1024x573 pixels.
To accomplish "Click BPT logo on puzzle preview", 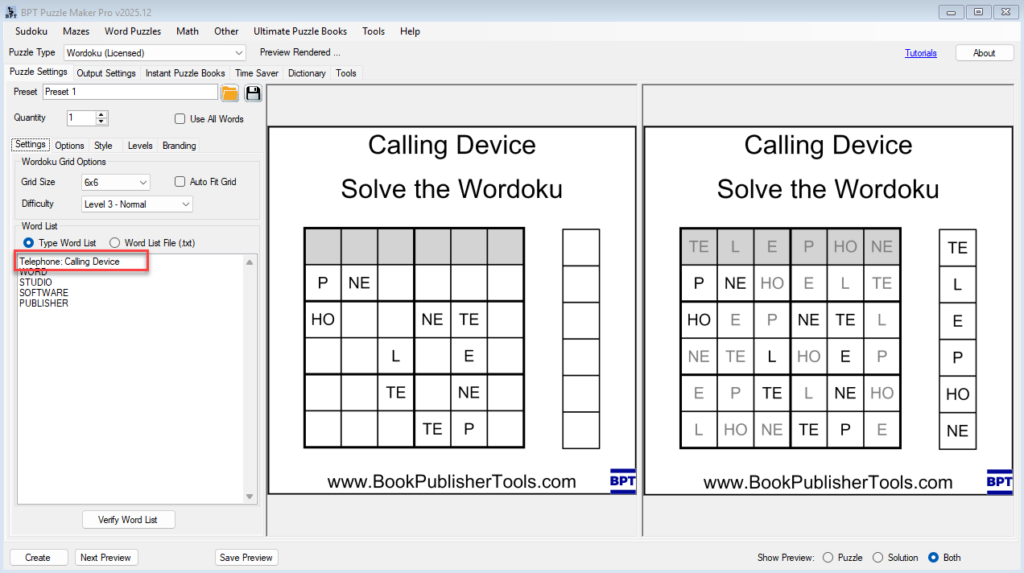I will click(x=622, y=481).
